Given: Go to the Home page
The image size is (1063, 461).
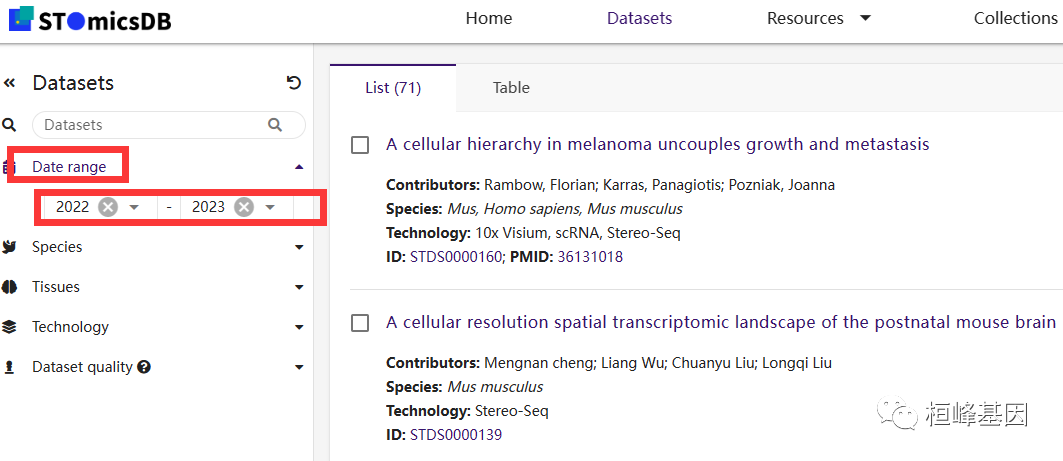Looking at the screenshot, I should (x=489, y=18).
